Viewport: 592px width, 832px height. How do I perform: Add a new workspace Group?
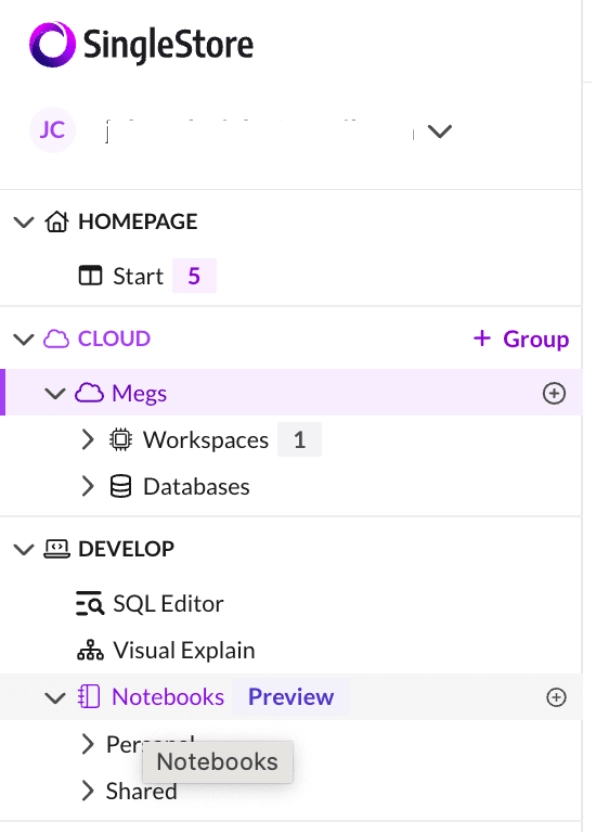(x=521, y=339)
